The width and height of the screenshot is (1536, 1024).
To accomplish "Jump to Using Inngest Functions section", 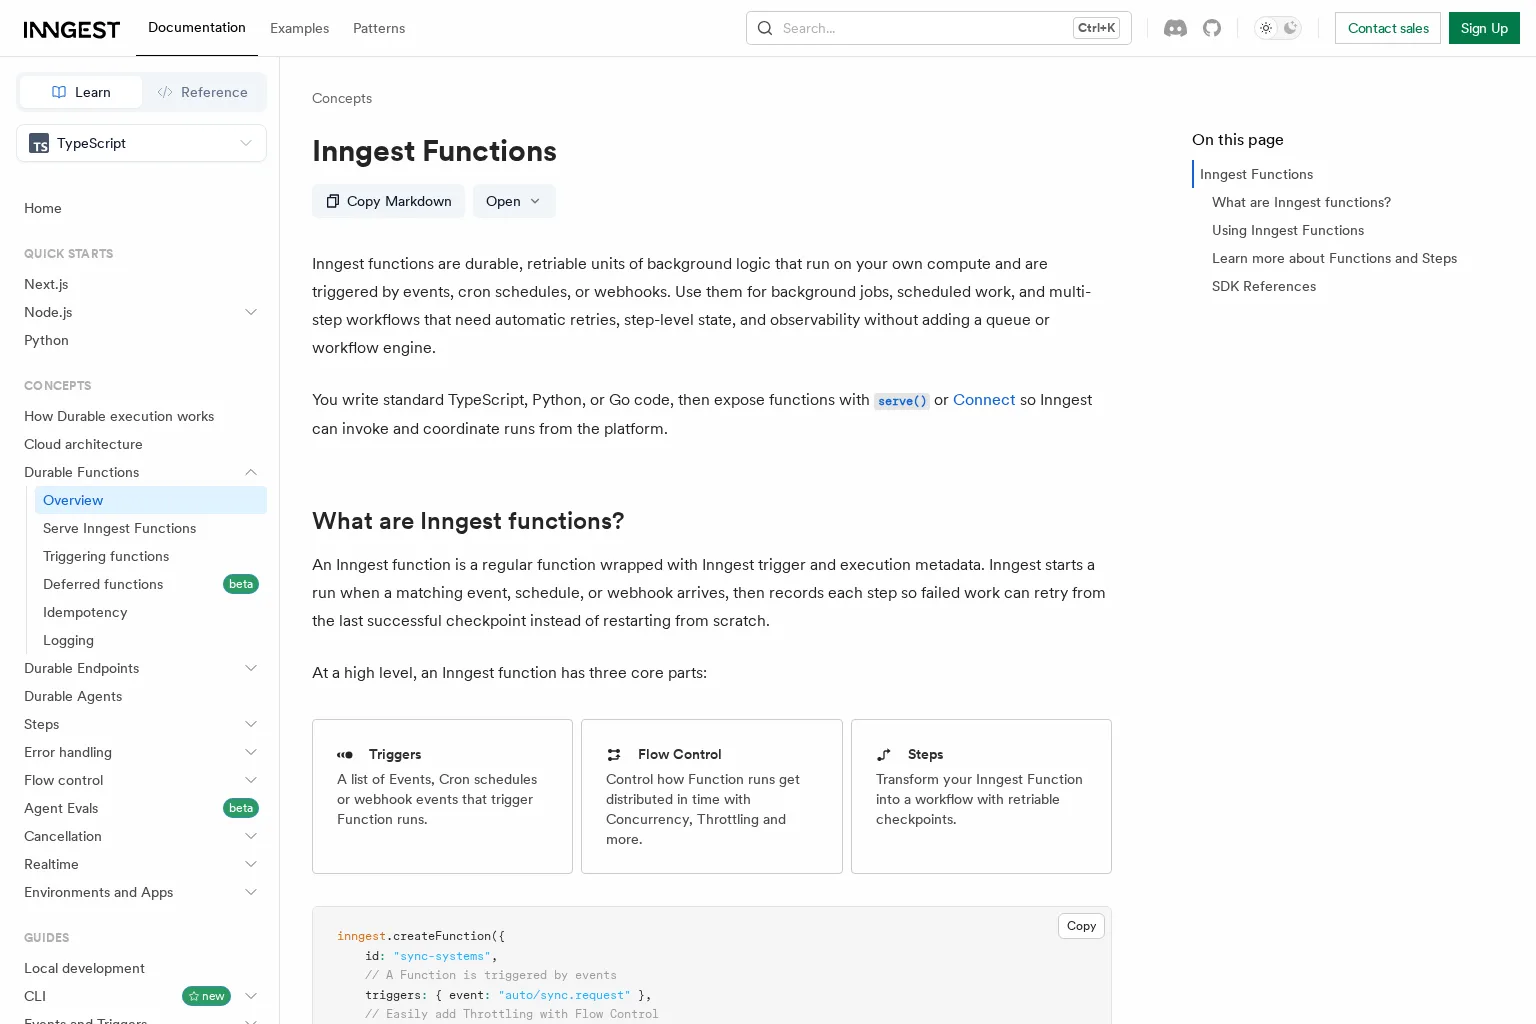I will tap(1288, 230).
